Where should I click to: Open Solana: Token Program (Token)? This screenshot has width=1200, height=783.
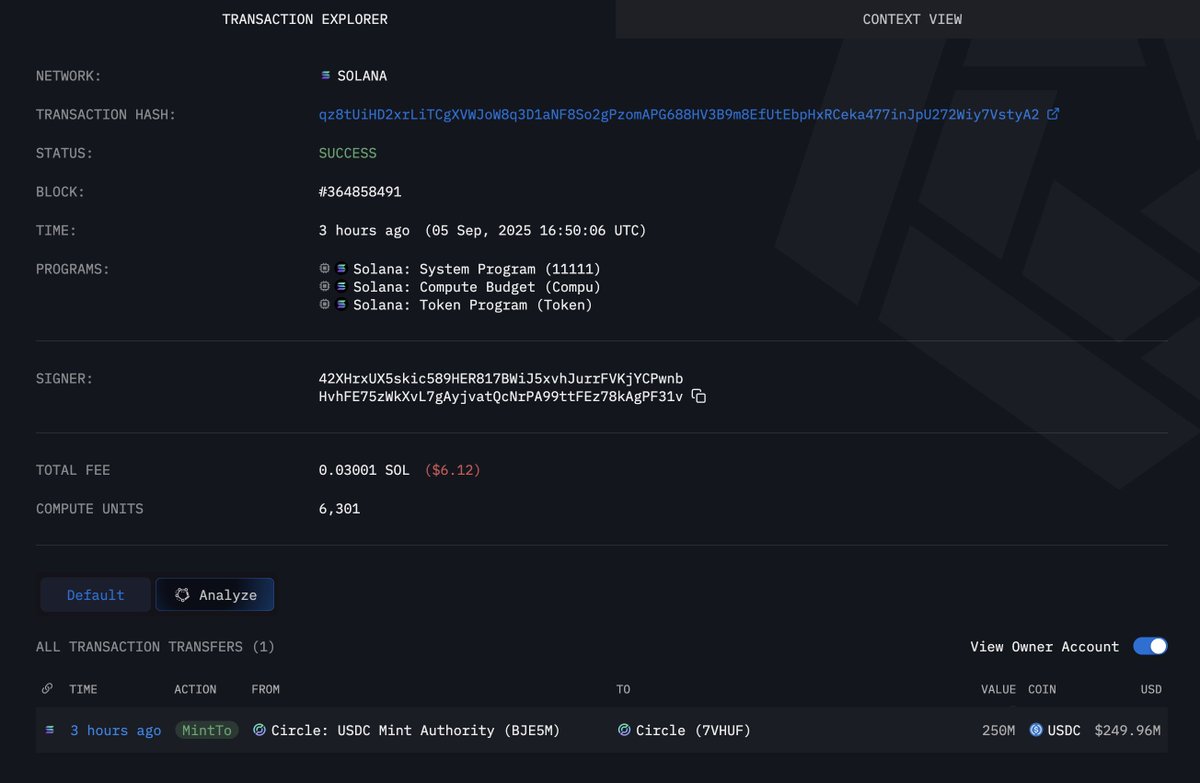[473, 305]
